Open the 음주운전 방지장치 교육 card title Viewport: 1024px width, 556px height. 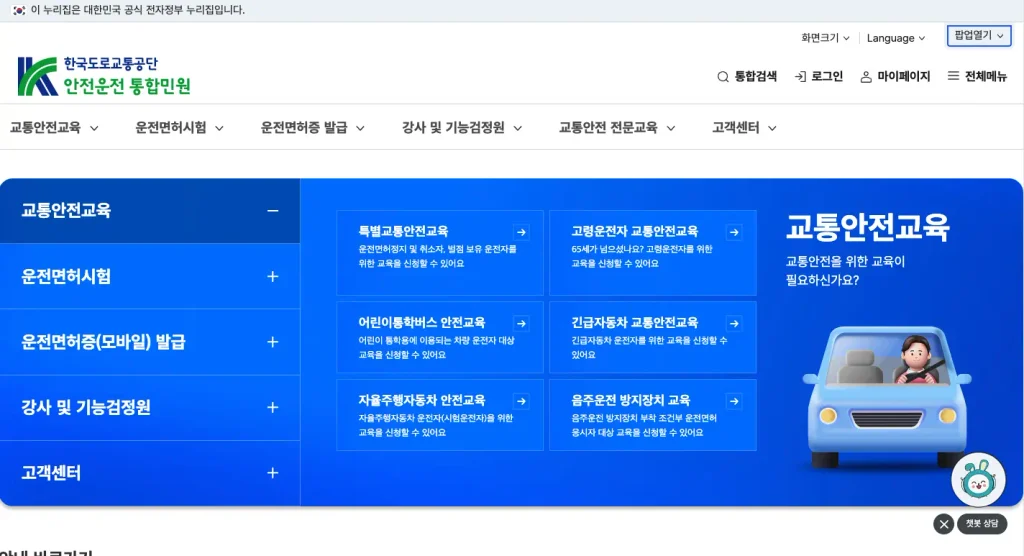tap(630, 401)
